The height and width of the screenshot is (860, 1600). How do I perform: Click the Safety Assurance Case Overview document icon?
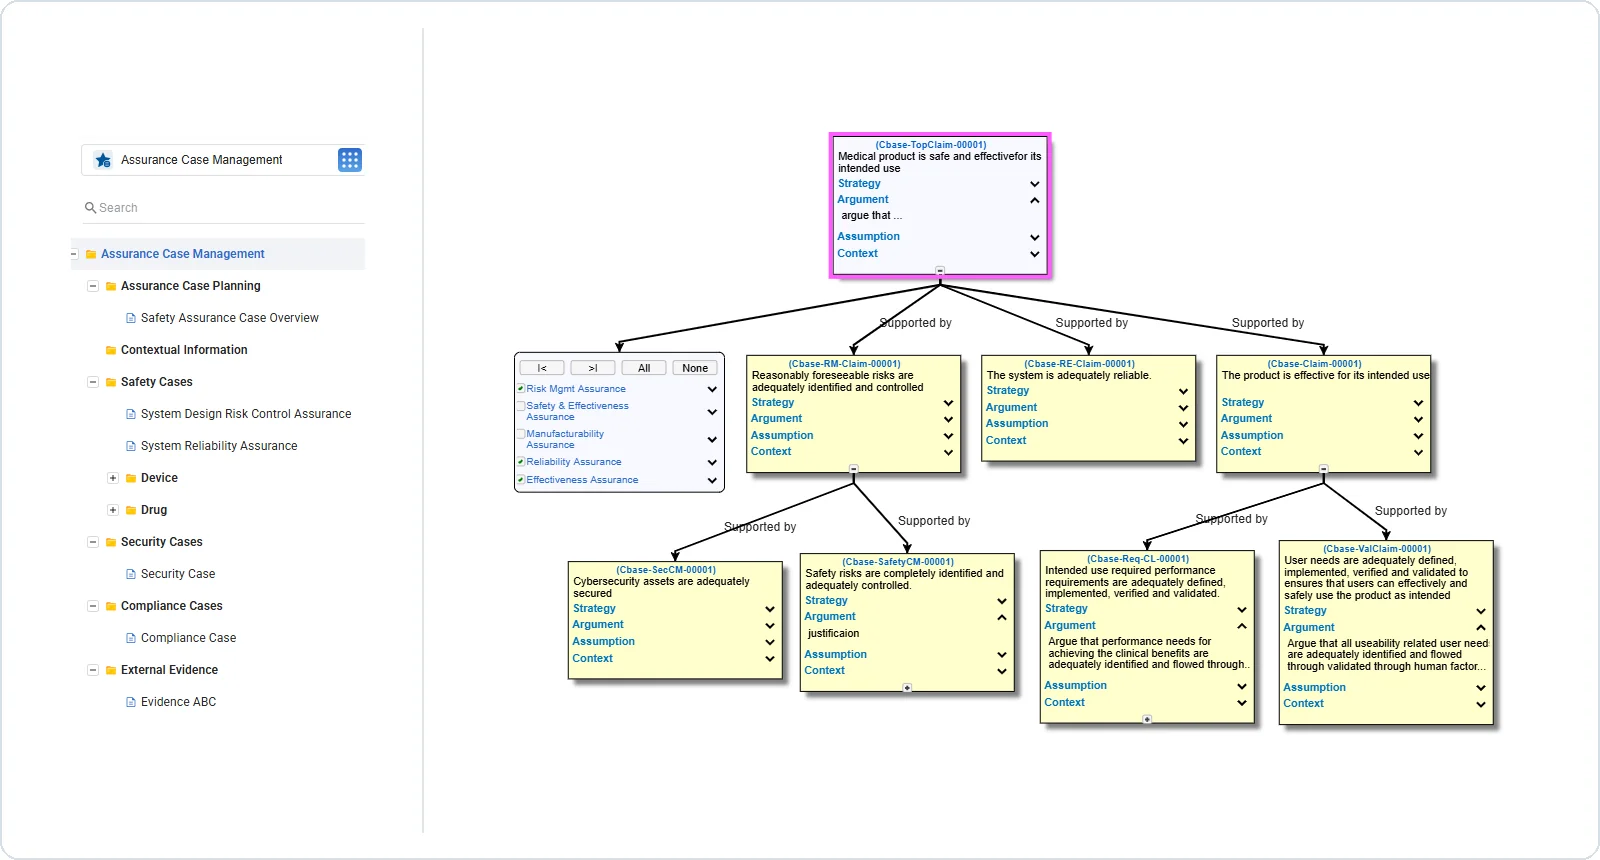131,318
